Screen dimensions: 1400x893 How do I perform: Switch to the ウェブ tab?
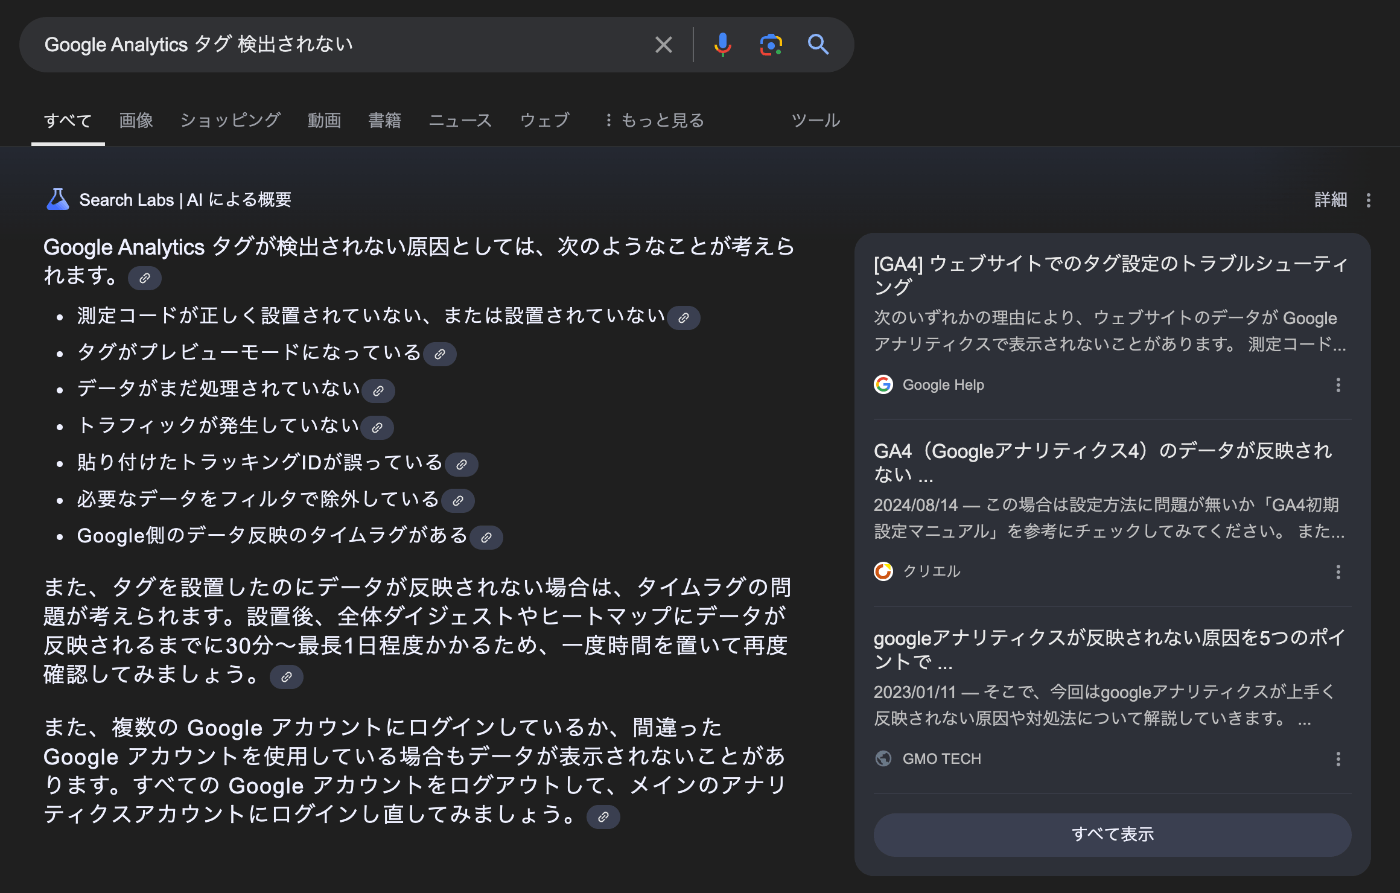point(545,120)
